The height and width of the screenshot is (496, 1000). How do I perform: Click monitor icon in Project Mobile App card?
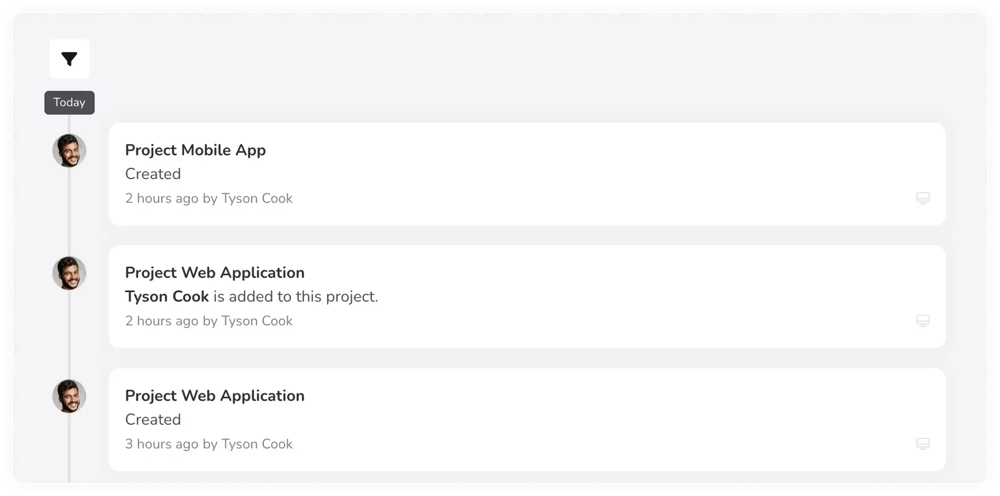coord(923,198)
